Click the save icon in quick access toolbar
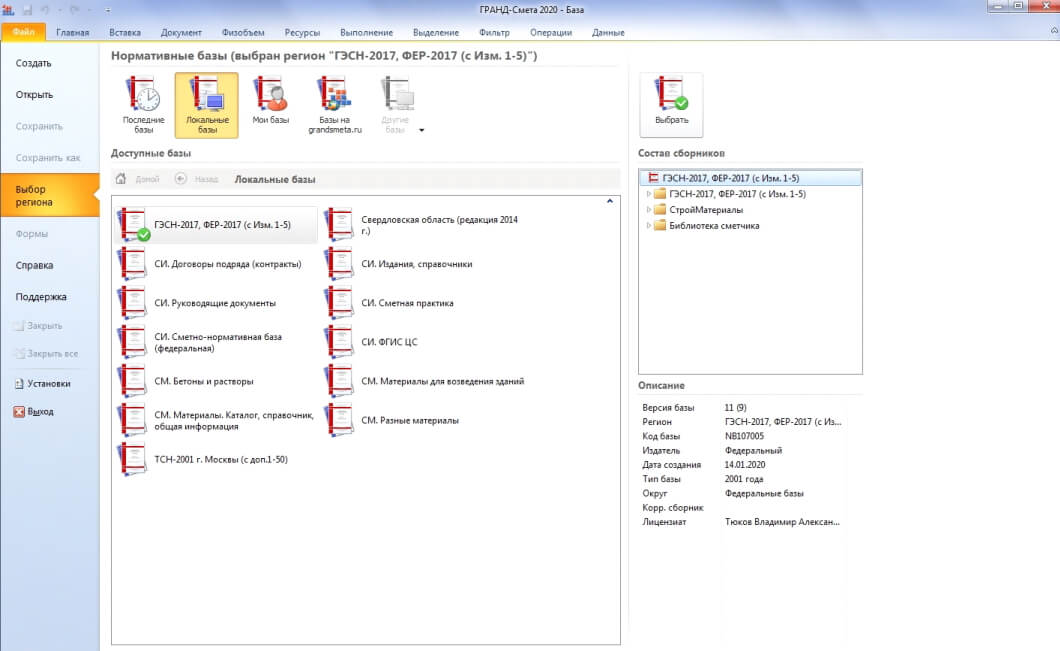The width and height of the screenshot is (1060, 651). tap(28, 10)
